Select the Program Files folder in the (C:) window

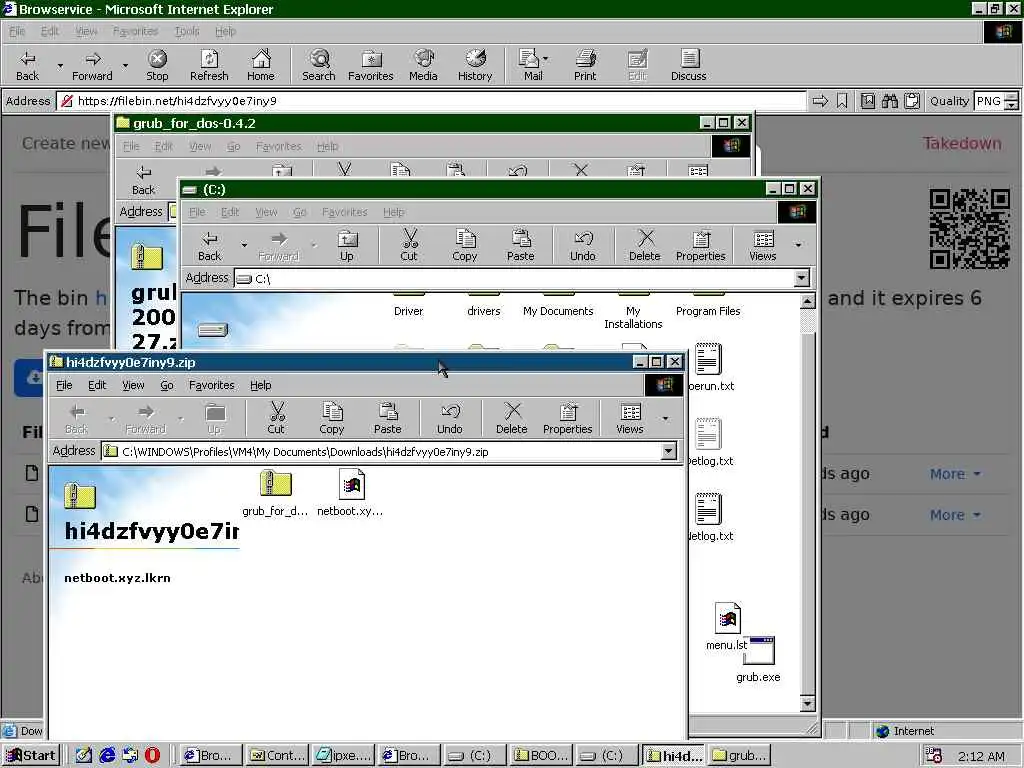tap(708, 306)
